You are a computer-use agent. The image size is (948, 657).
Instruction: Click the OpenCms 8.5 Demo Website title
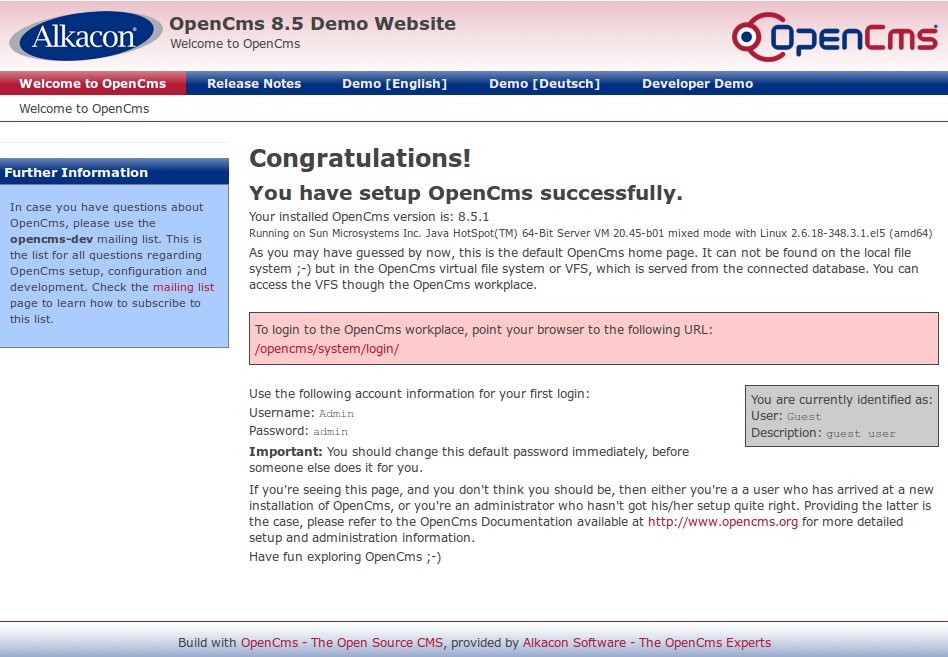click(x=312, y=24)
